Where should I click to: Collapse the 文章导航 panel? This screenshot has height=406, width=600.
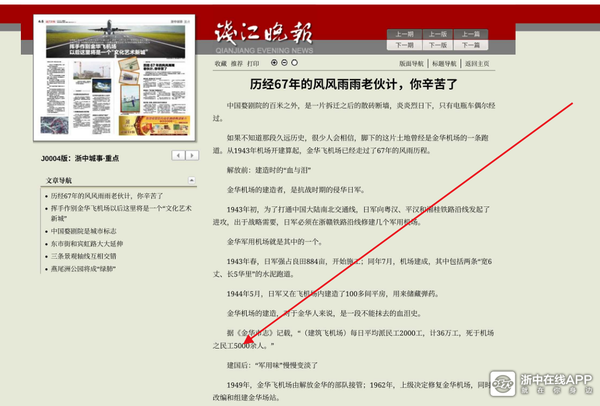point(192,180)
